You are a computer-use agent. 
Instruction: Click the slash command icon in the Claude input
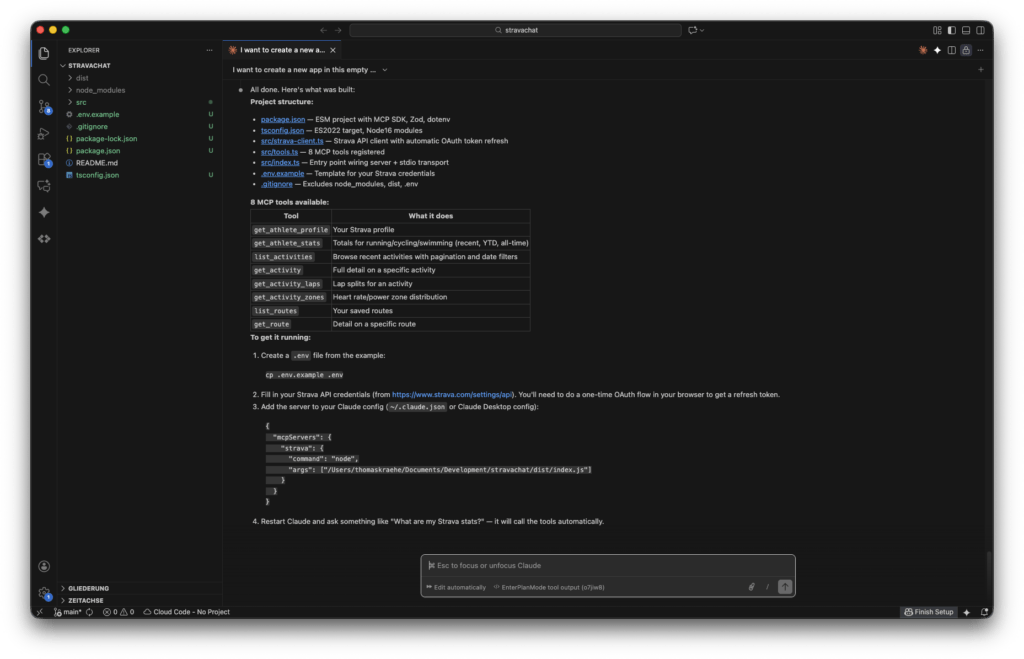767,587
